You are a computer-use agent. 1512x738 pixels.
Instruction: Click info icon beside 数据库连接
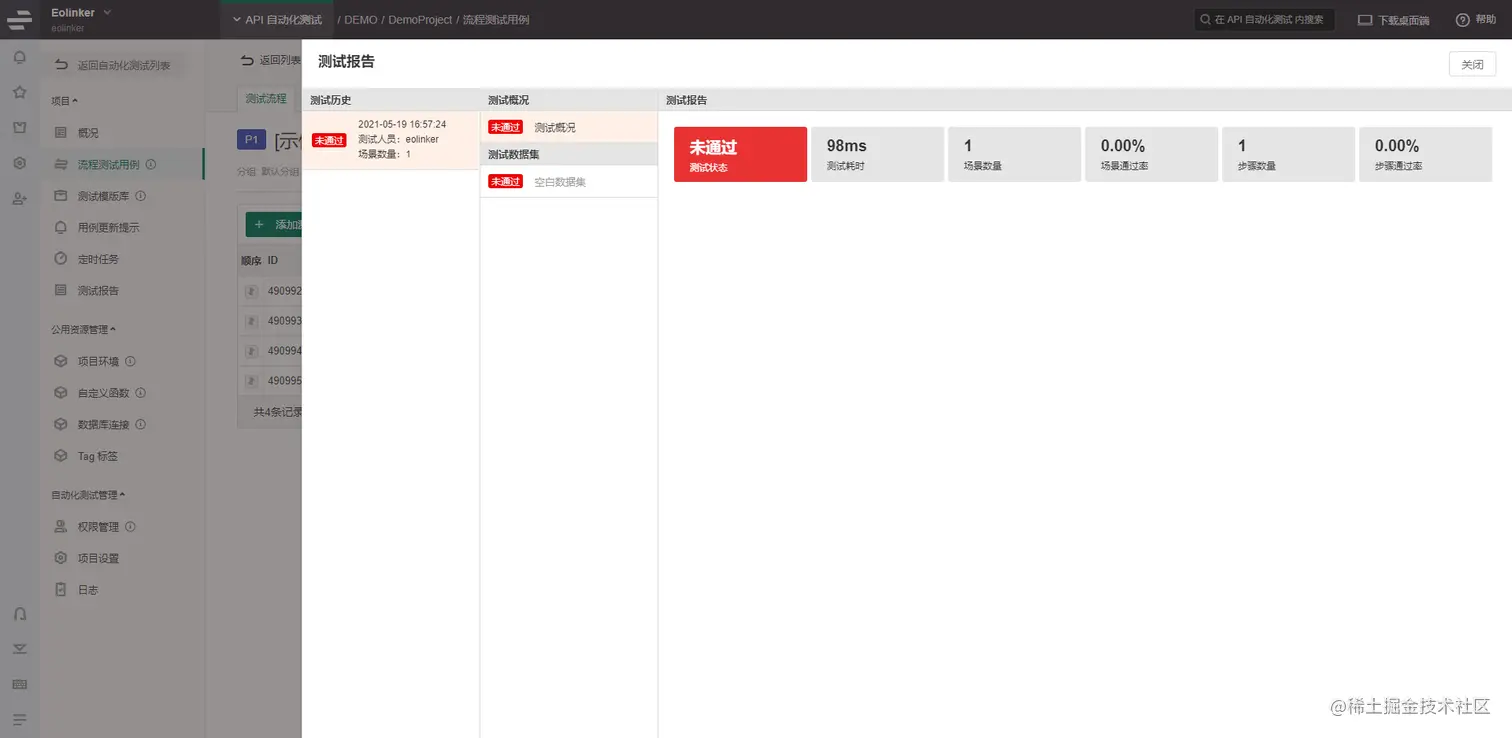140,424
